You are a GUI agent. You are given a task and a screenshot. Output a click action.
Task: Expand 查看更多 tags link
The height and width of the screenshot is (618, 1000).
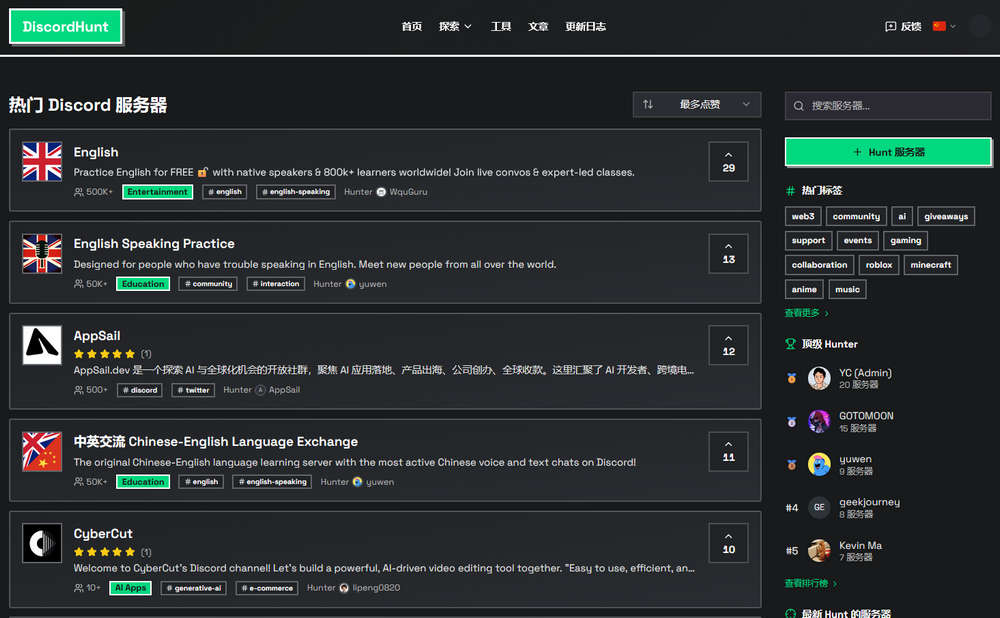806,313
